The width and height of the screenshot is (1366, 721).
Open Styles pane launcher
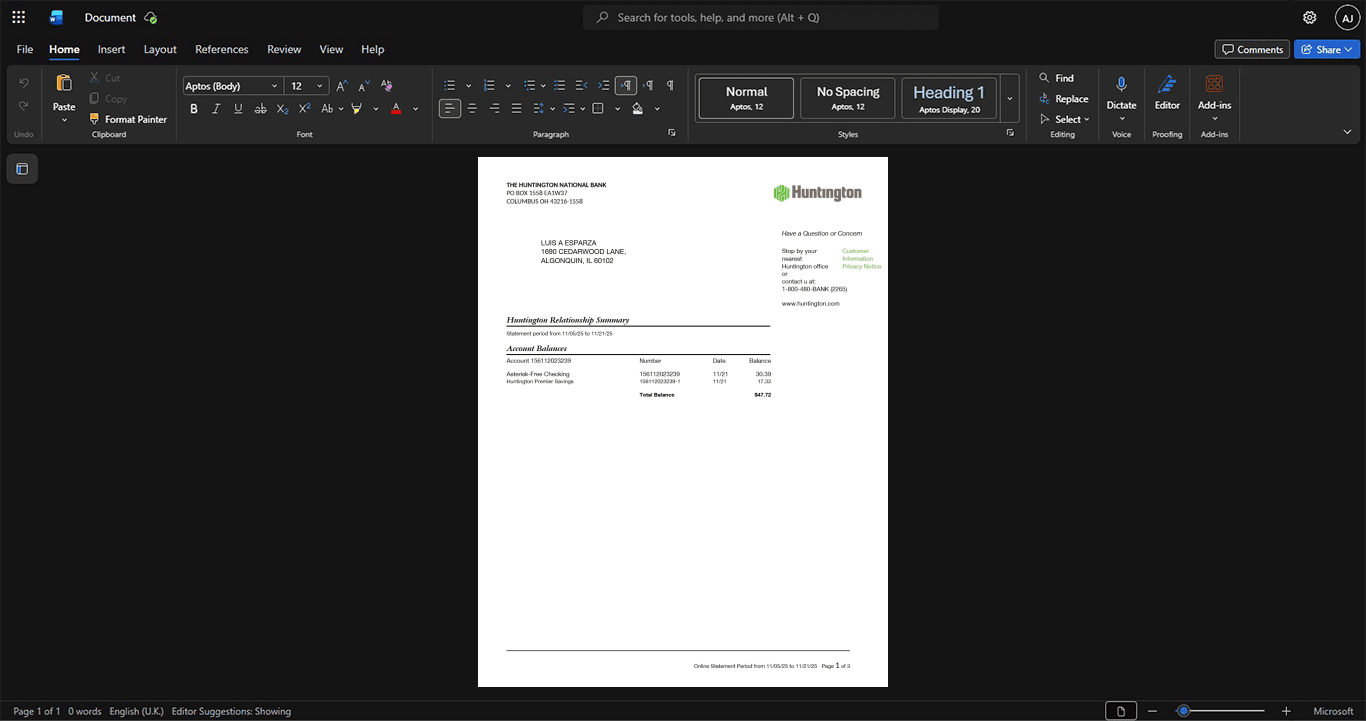[1010, 133]
